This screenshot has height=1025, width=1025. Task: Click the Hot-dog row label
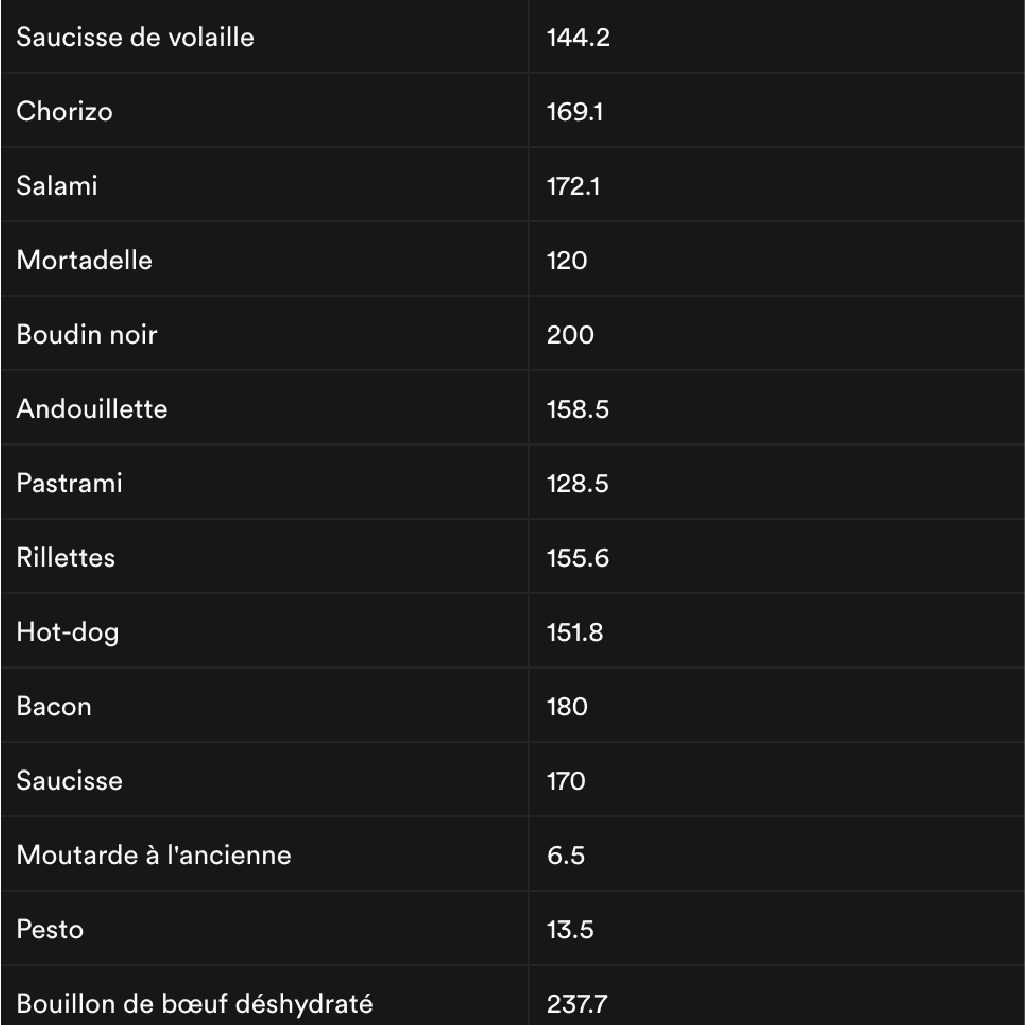[x=68, y=632]
